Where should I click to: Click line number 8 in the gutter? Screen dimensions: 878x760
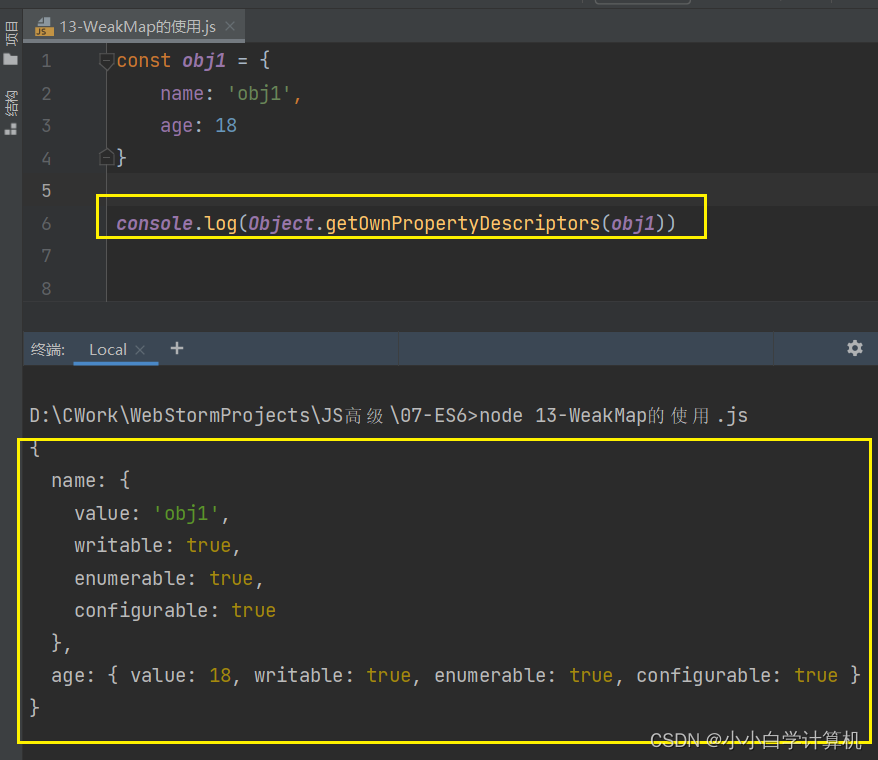tap(46, 288)
